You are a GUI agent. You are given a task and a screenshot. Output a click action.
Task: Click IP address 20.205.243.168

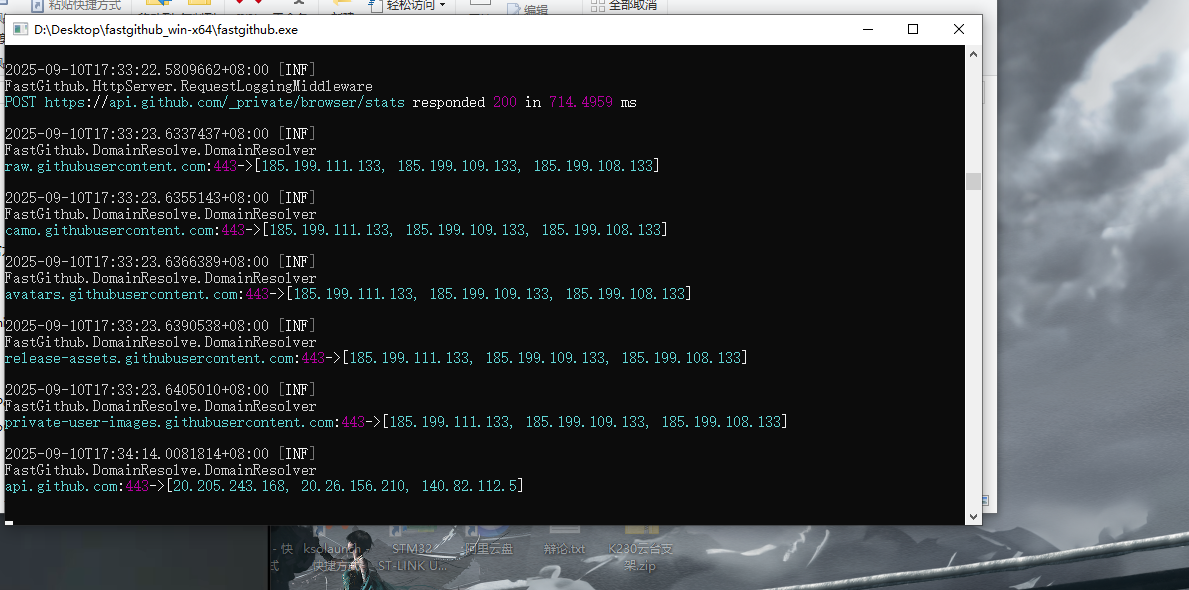[x=230, y=486]
